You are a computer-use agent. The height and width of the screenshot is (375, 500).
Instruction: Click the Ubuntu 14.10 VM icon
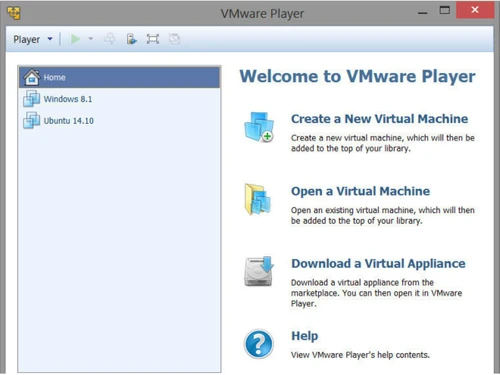click(32, 120)
